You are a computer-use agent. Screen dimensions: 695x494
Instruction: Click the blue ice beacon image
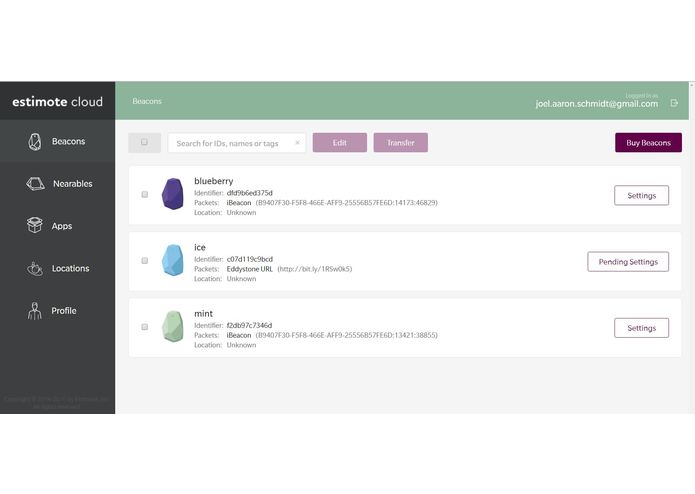173,260
